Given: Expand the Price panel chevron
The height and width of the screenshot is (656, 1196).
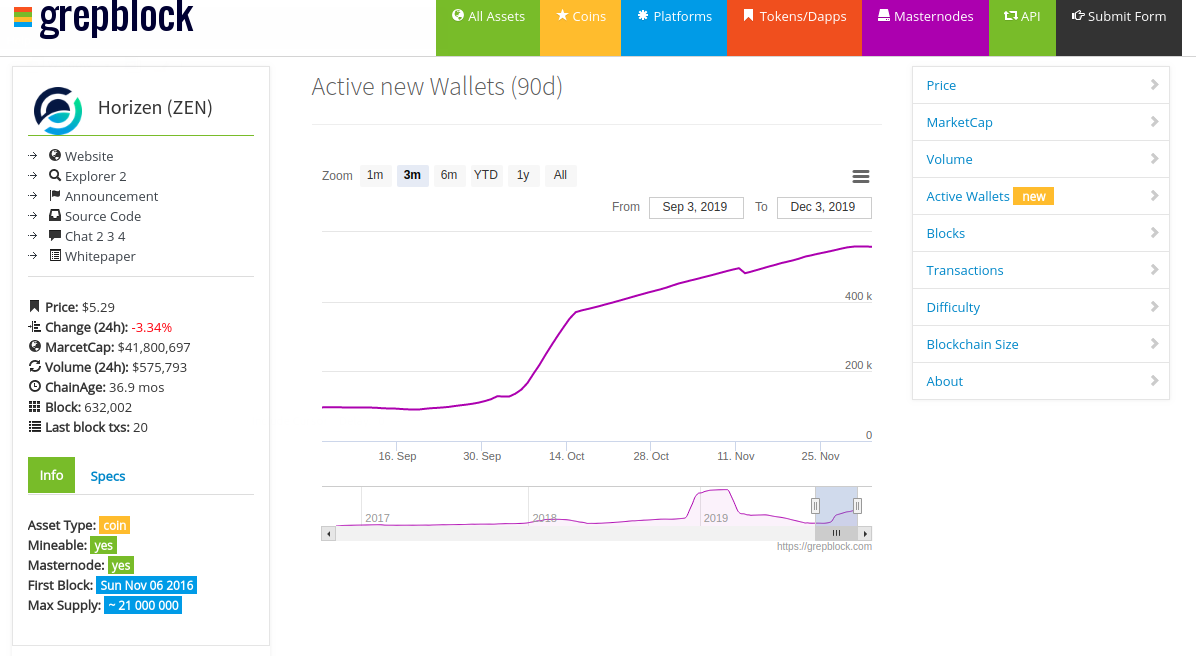Looking at the screenshot, I should 1154,85.
